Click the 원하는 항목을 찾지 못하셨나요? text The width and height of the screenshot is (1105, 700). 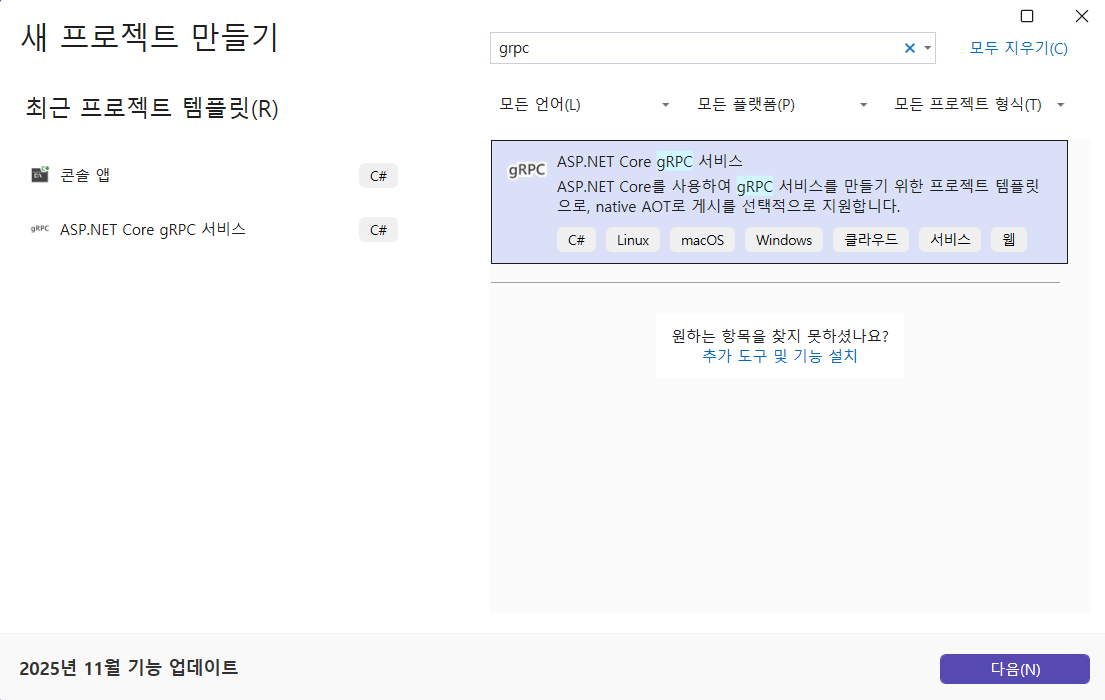(780, 336)
